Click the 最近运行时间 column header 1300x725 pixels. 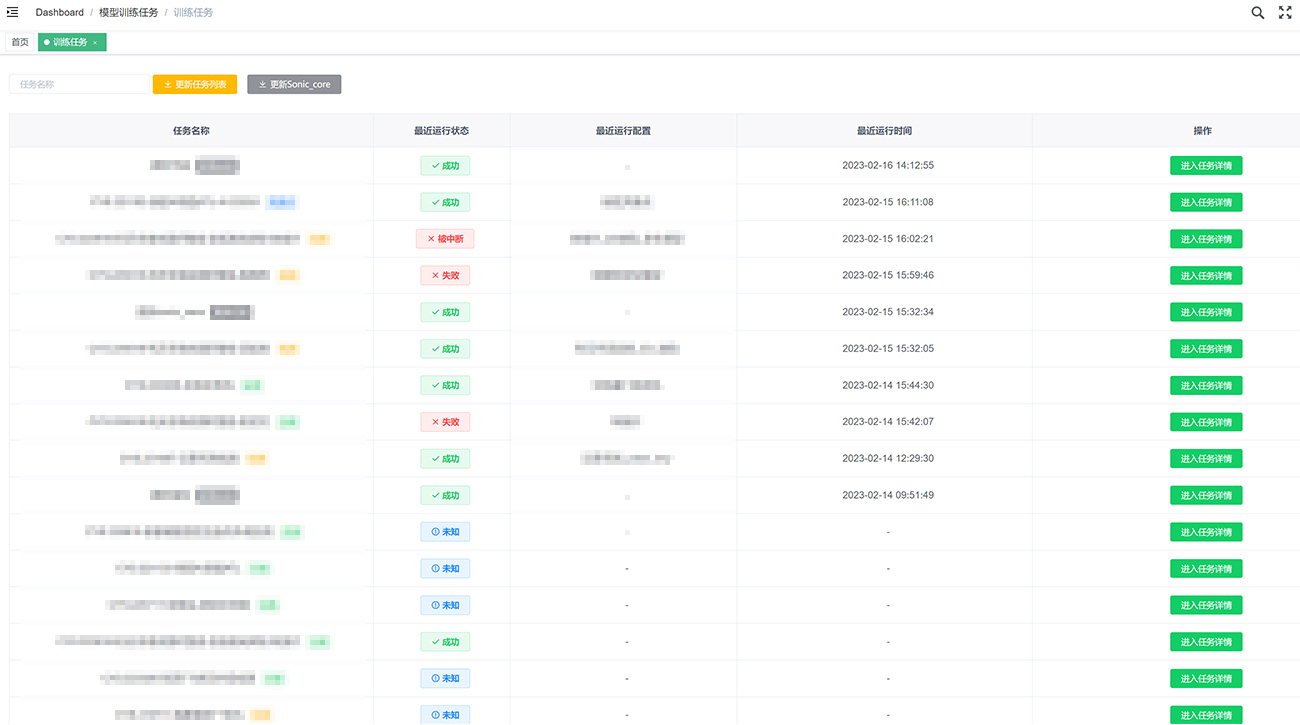click(x=884, y=131)
